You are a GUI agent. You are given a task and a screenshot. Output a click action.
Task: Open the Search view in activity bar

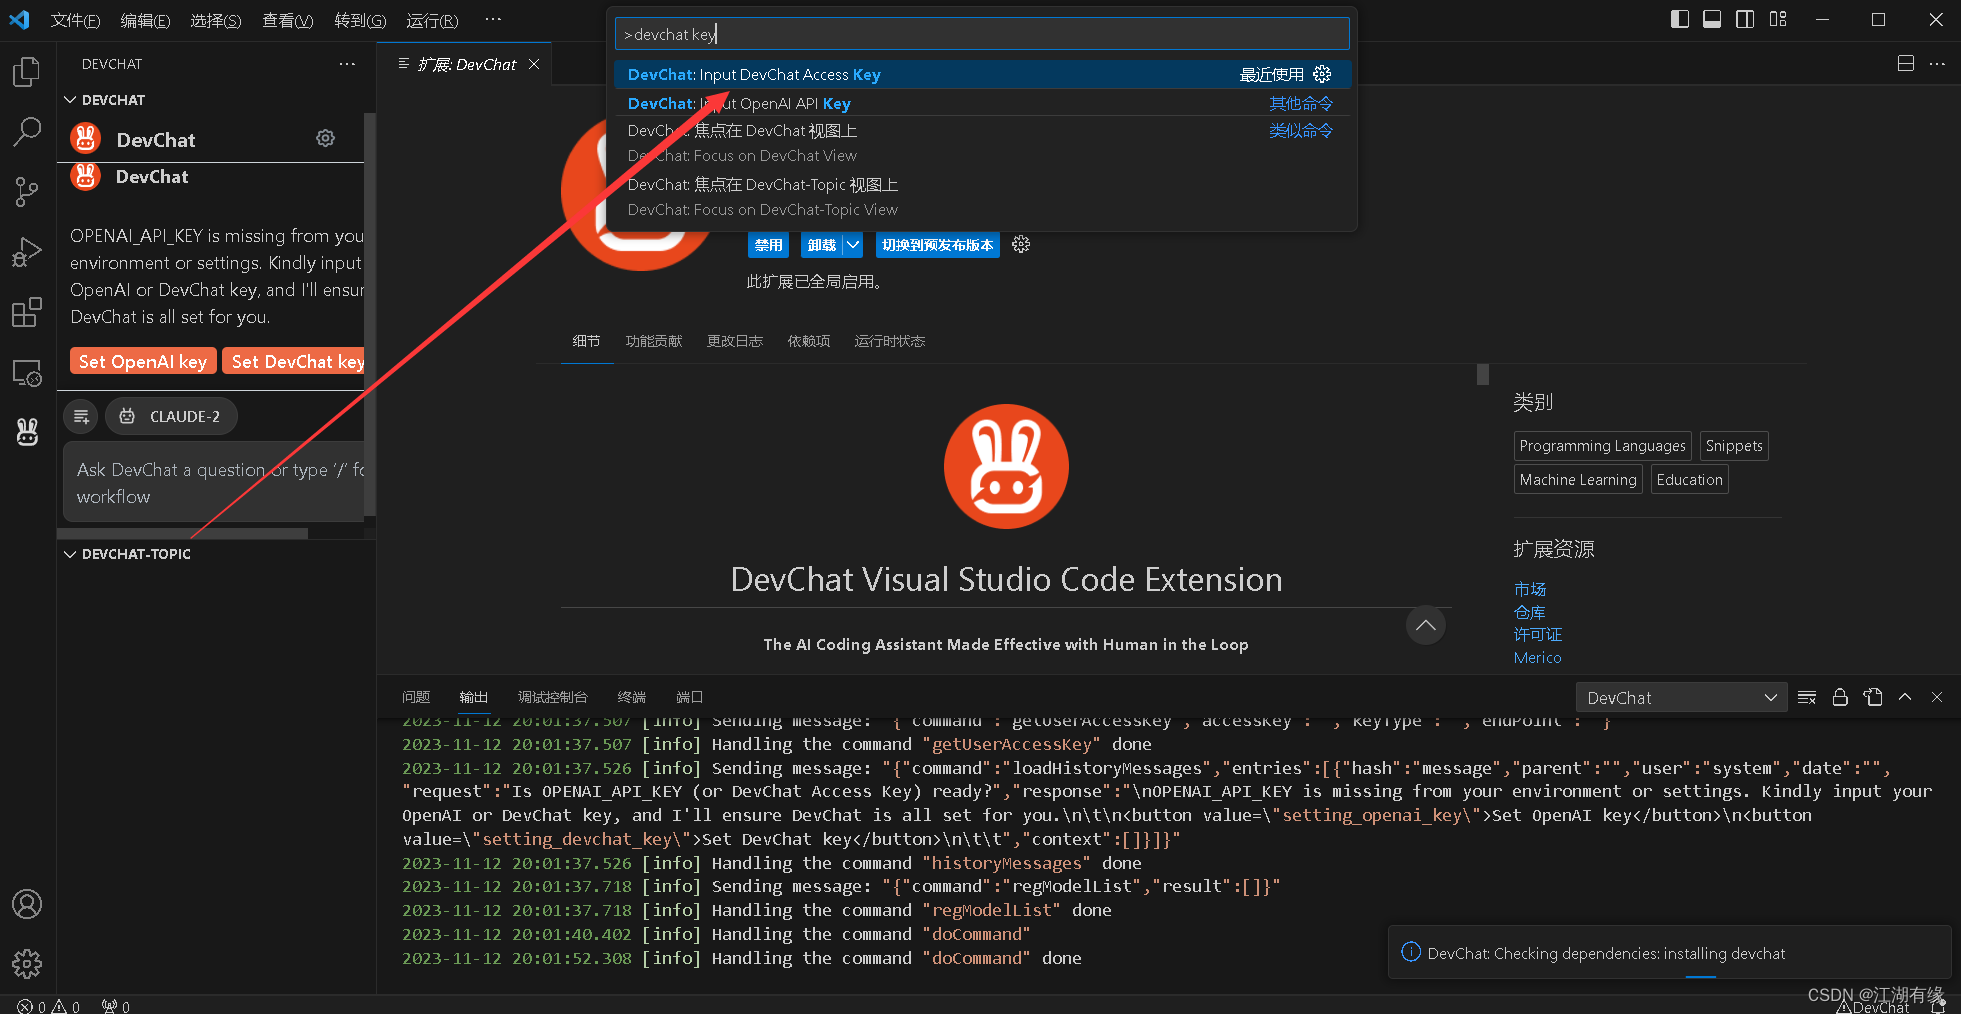click(x=27, y=131)
